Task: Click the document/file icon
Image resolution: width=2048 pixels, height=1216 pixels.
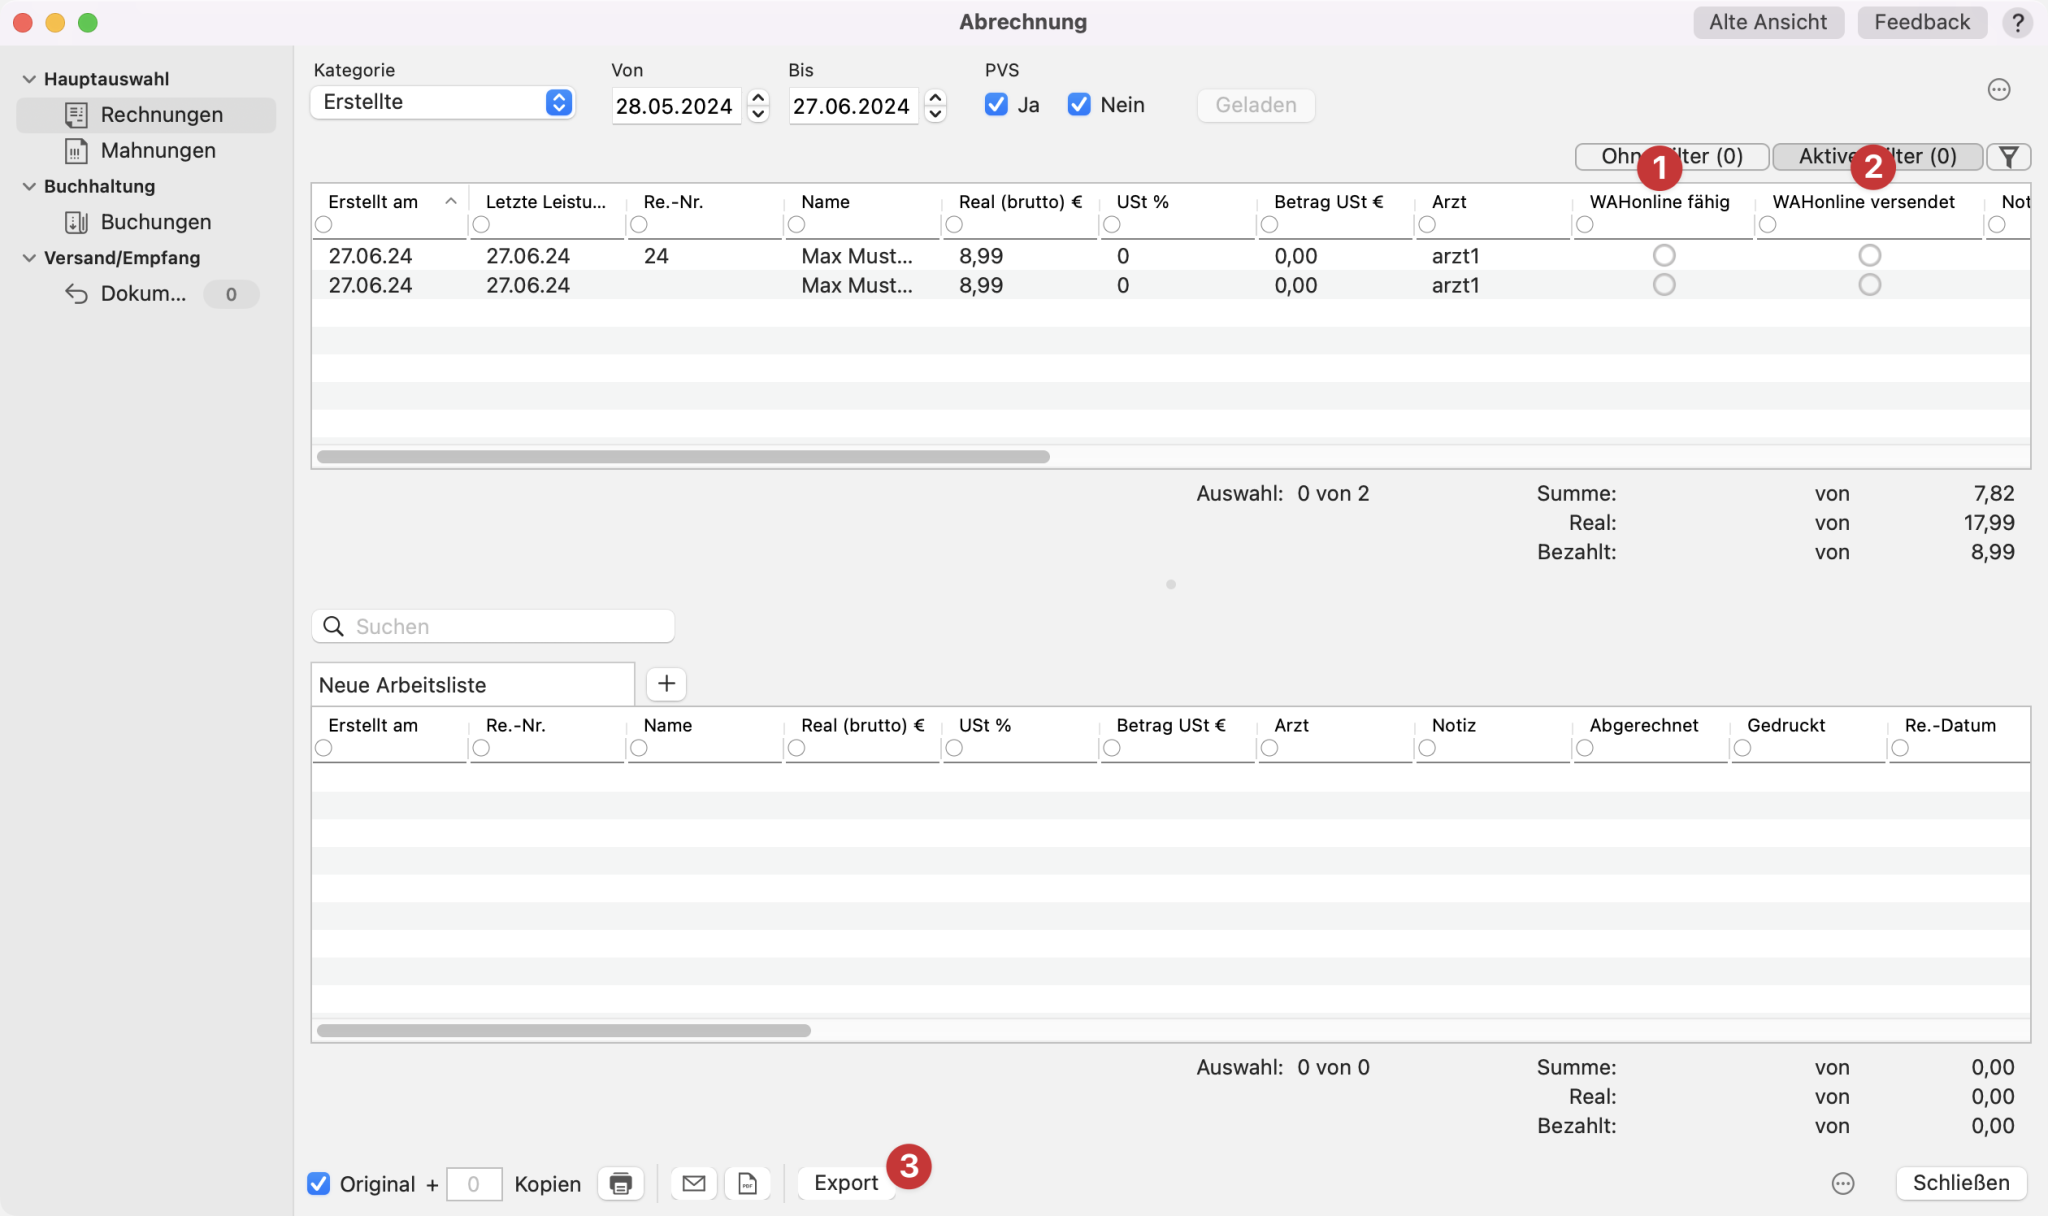Action: tap(748, 1181)
